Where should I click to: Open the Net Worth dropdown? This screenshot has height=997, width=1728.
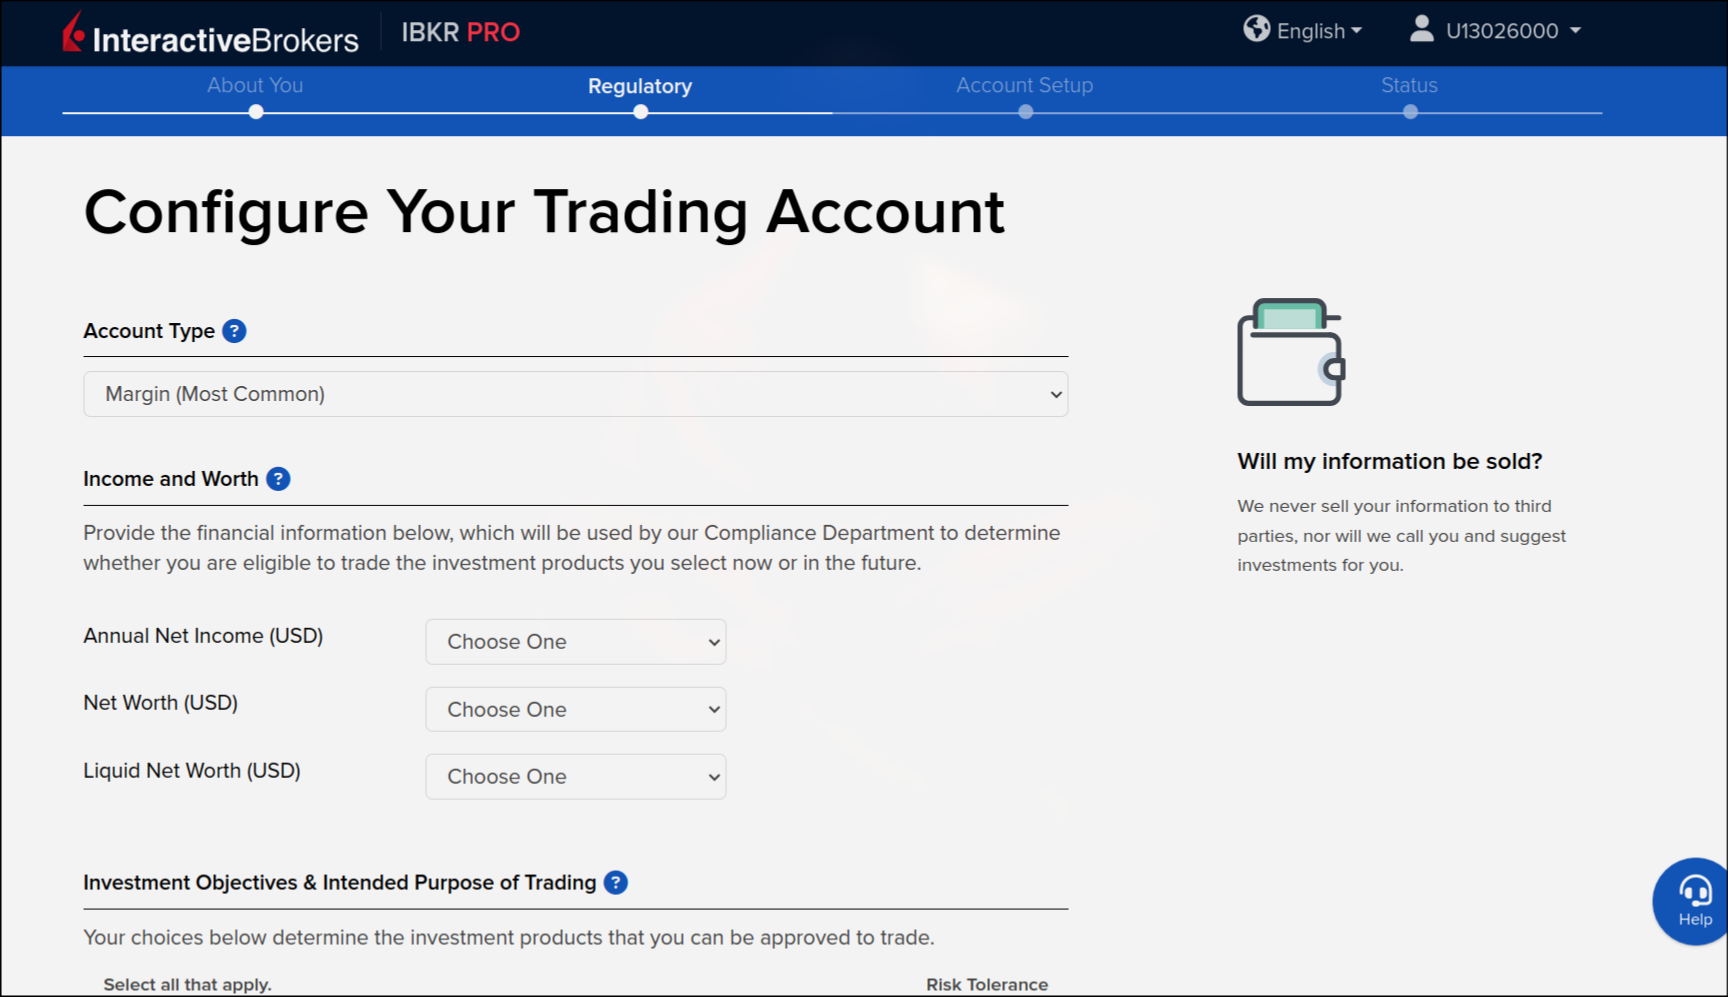[x=575, y=710]
